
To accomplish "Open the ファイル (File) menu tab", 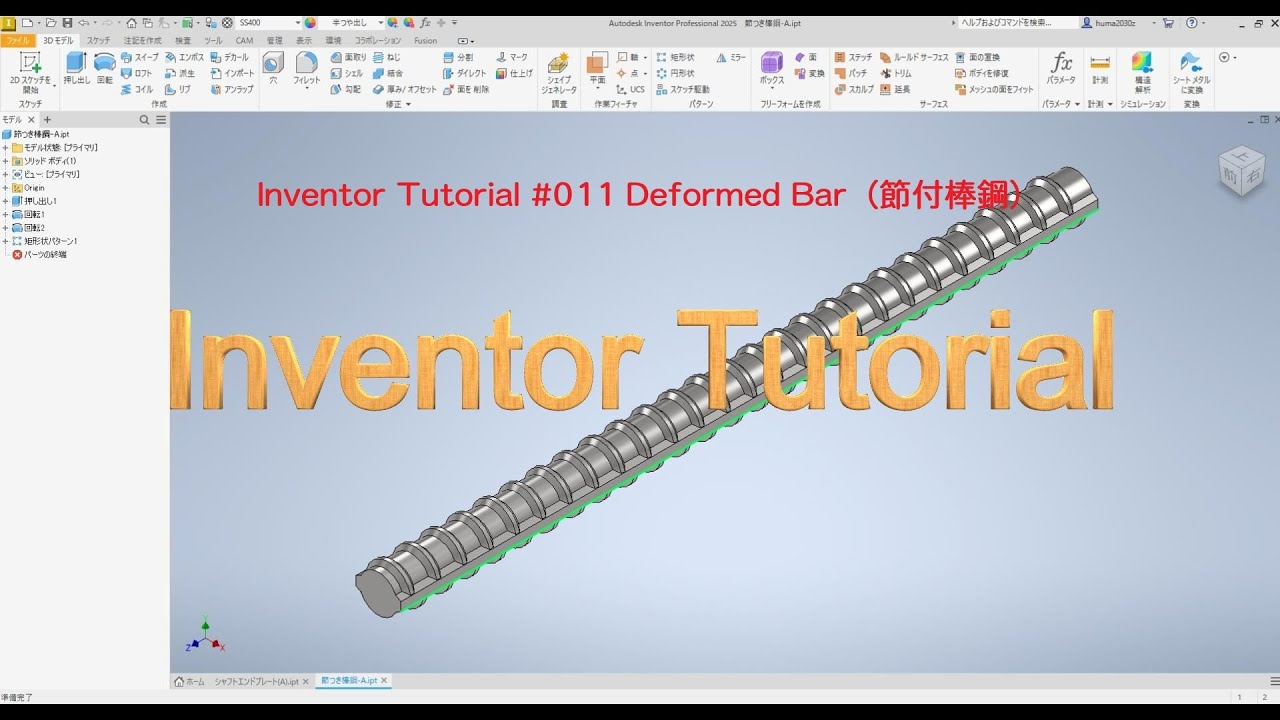I will point(18,41).
